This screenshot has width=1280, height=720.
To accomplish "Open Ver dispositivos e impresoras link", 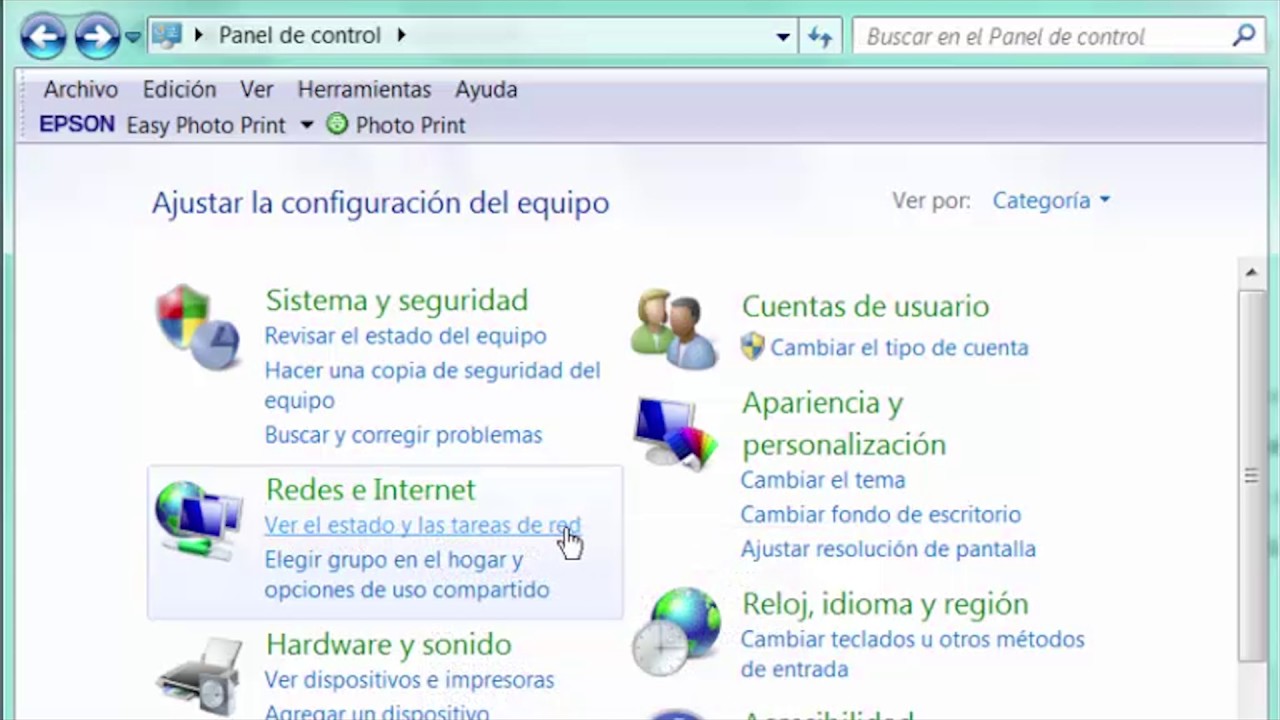I will [x=408, y=680].
